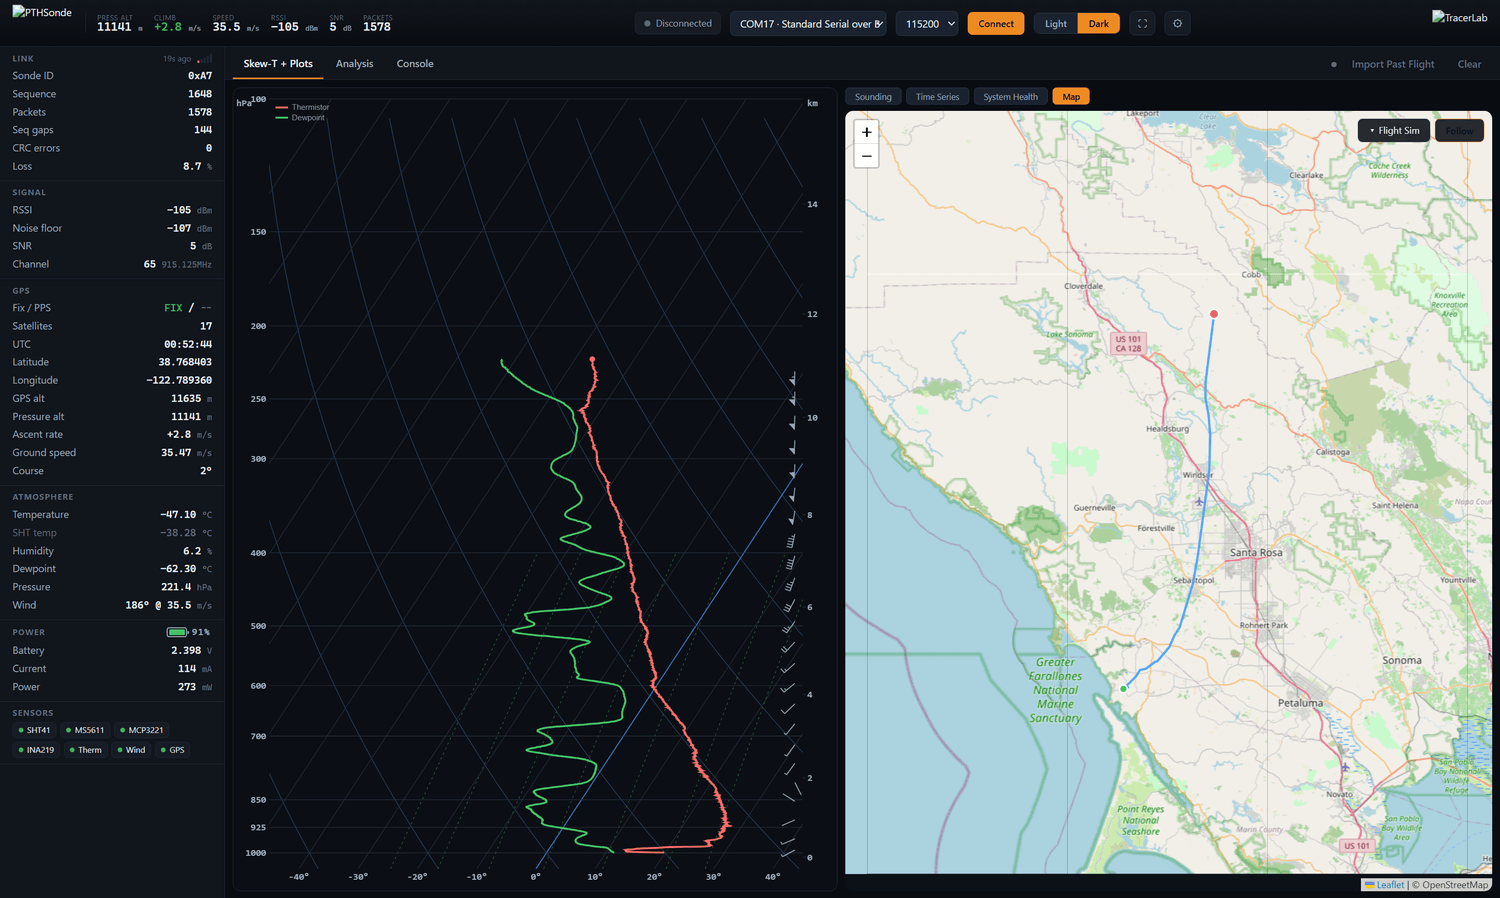Click the GPS sensor status chip
This screenshot has height=898, width=1500.
(172, 750)
